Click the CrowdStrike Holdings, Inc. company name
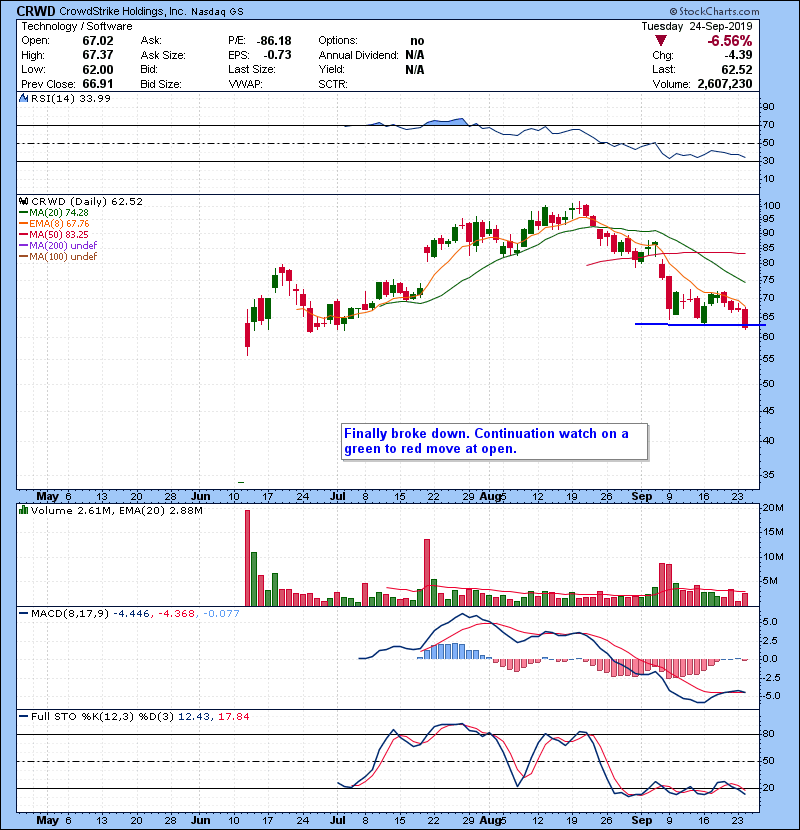800x830 pixels. 122,11
